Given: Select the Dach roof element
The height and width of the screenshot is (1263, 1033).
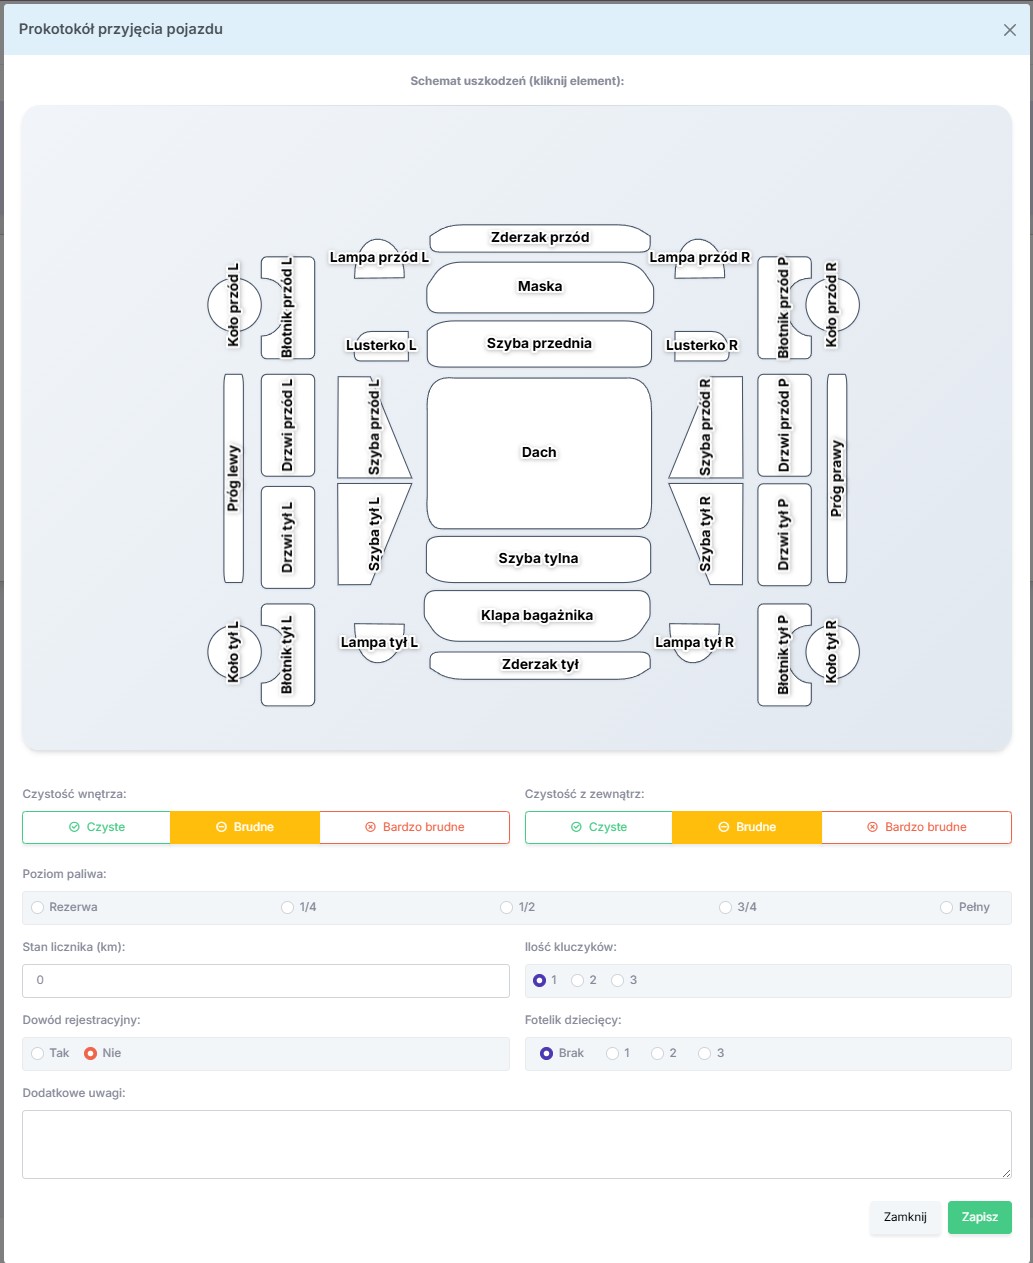Looking at the screenshot, I should tap(539, 453).
